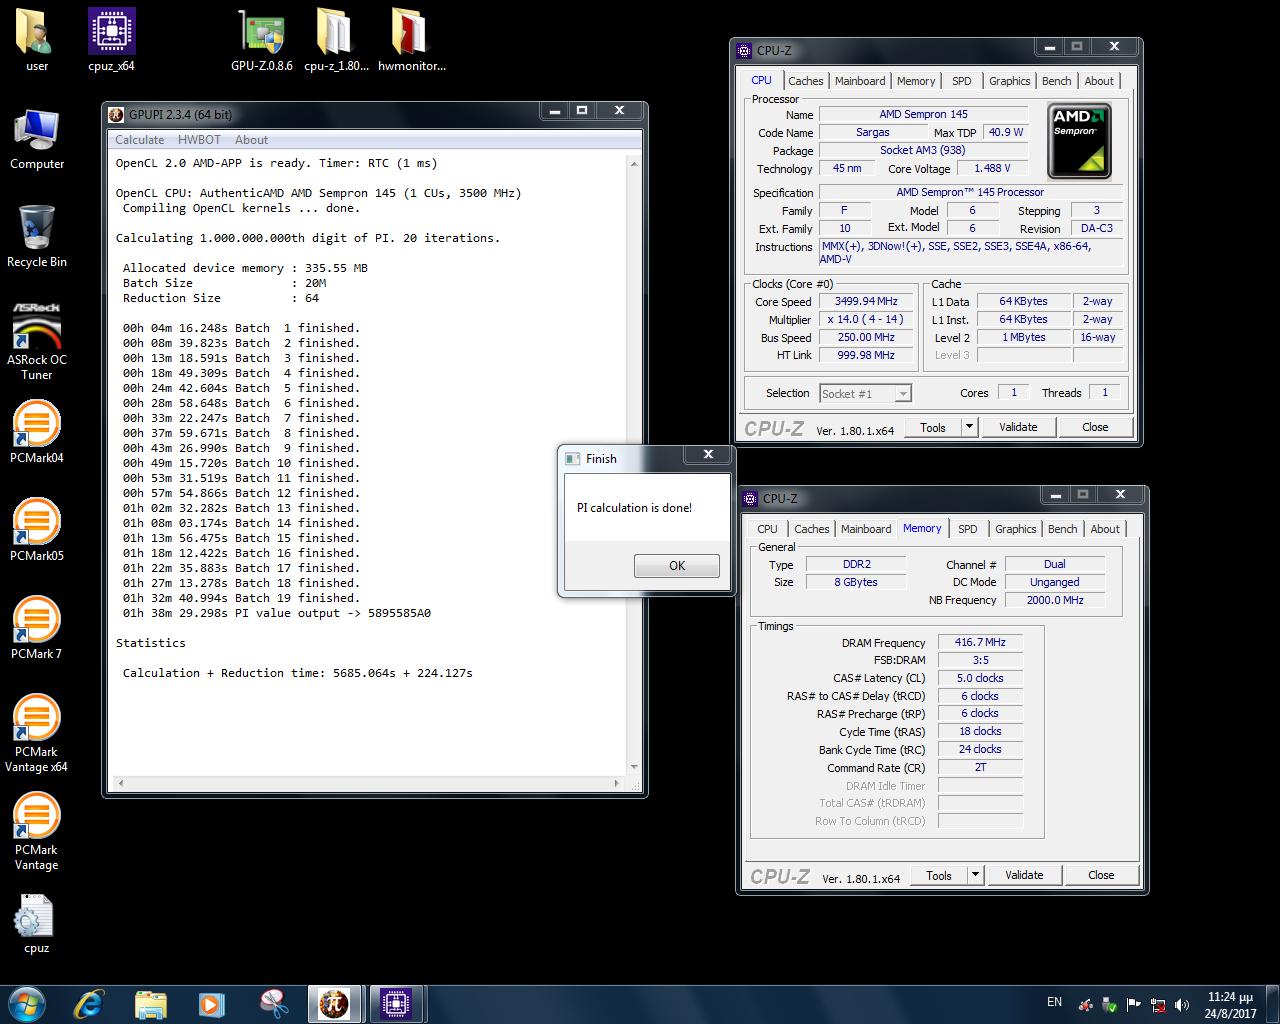Screen dimensions: 1280x1024
Task: Launch the PCMark Vantage desktop shortcut
Action: 37,831
